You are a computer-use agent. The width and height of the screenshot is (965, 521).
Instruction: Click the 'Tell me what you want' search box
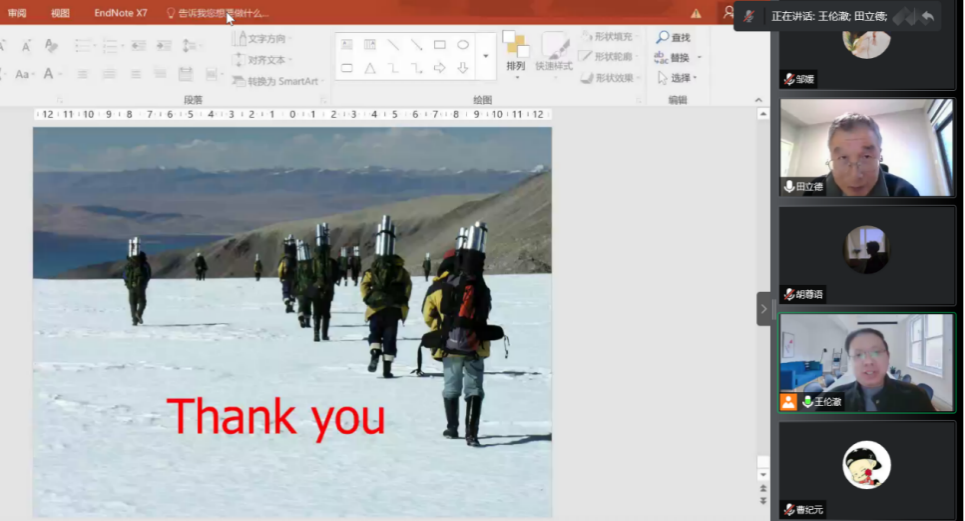point(222,13)
